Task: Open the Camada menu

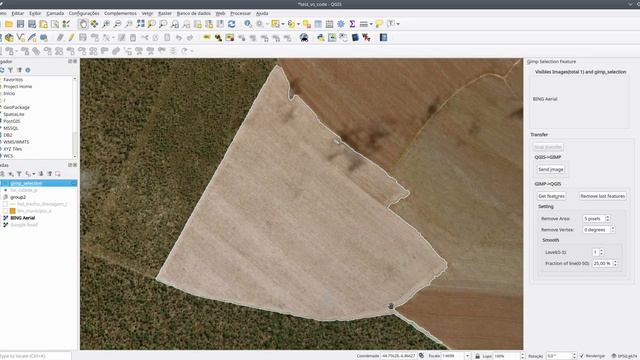Action: (55, 13)
